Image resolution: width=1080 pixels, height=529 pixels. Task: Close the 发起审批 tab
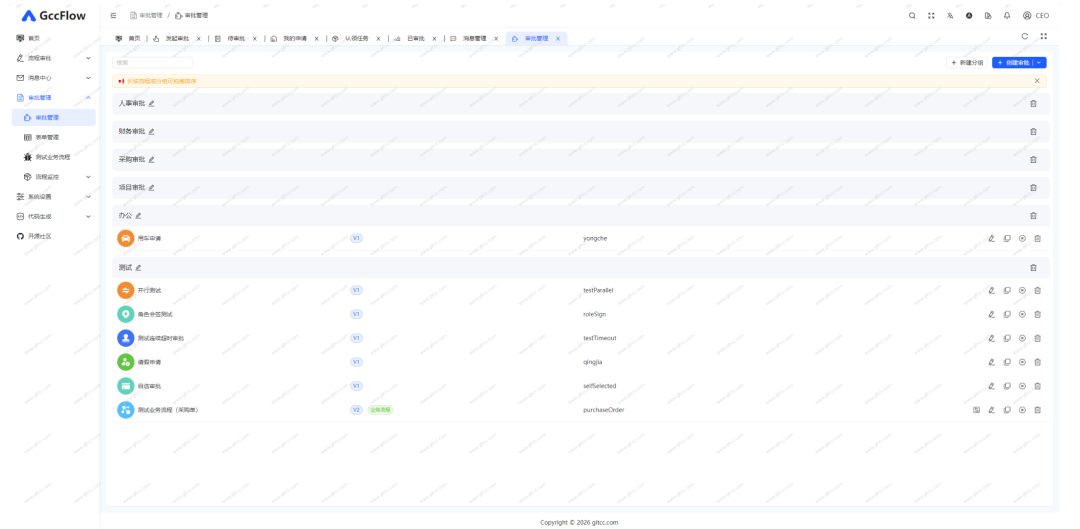(198, 39)
